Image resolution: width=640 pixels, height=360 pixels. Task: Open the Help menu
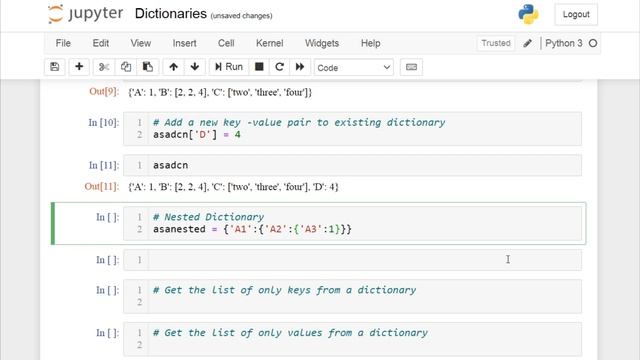point(370,43)
